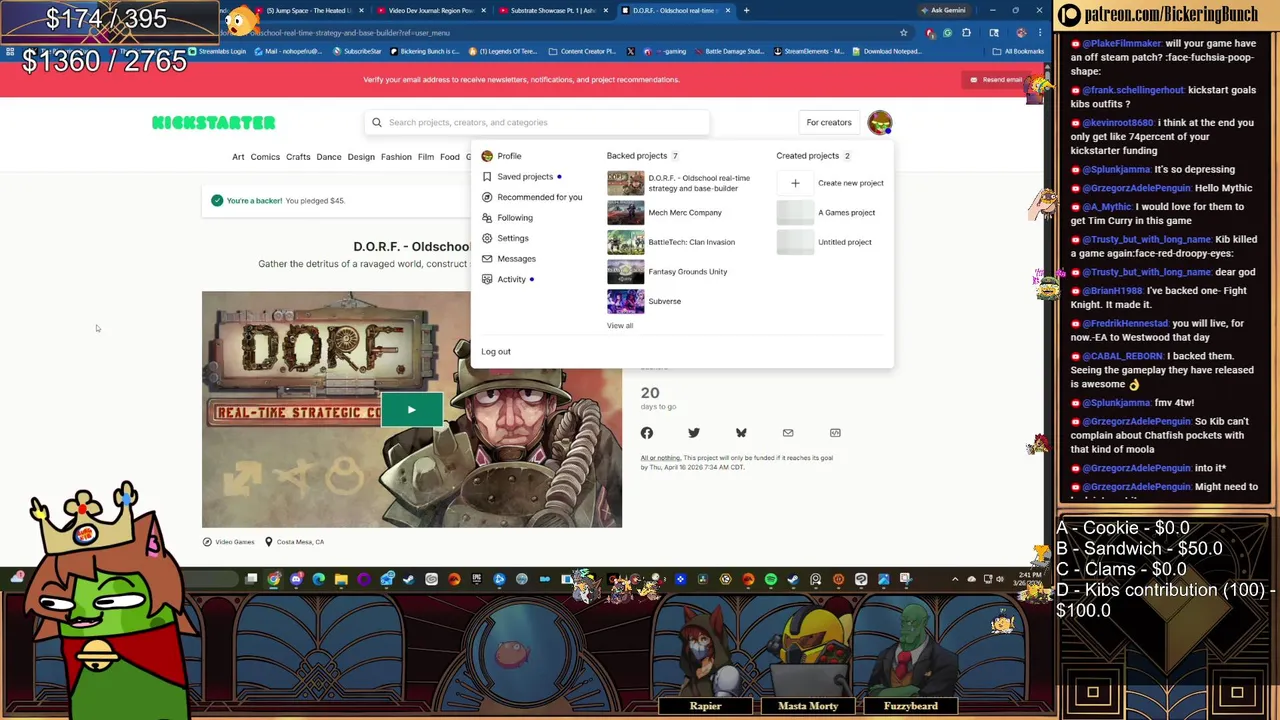Open Chrome from the taskbar
1280x720 pixels.
(274, 579)
